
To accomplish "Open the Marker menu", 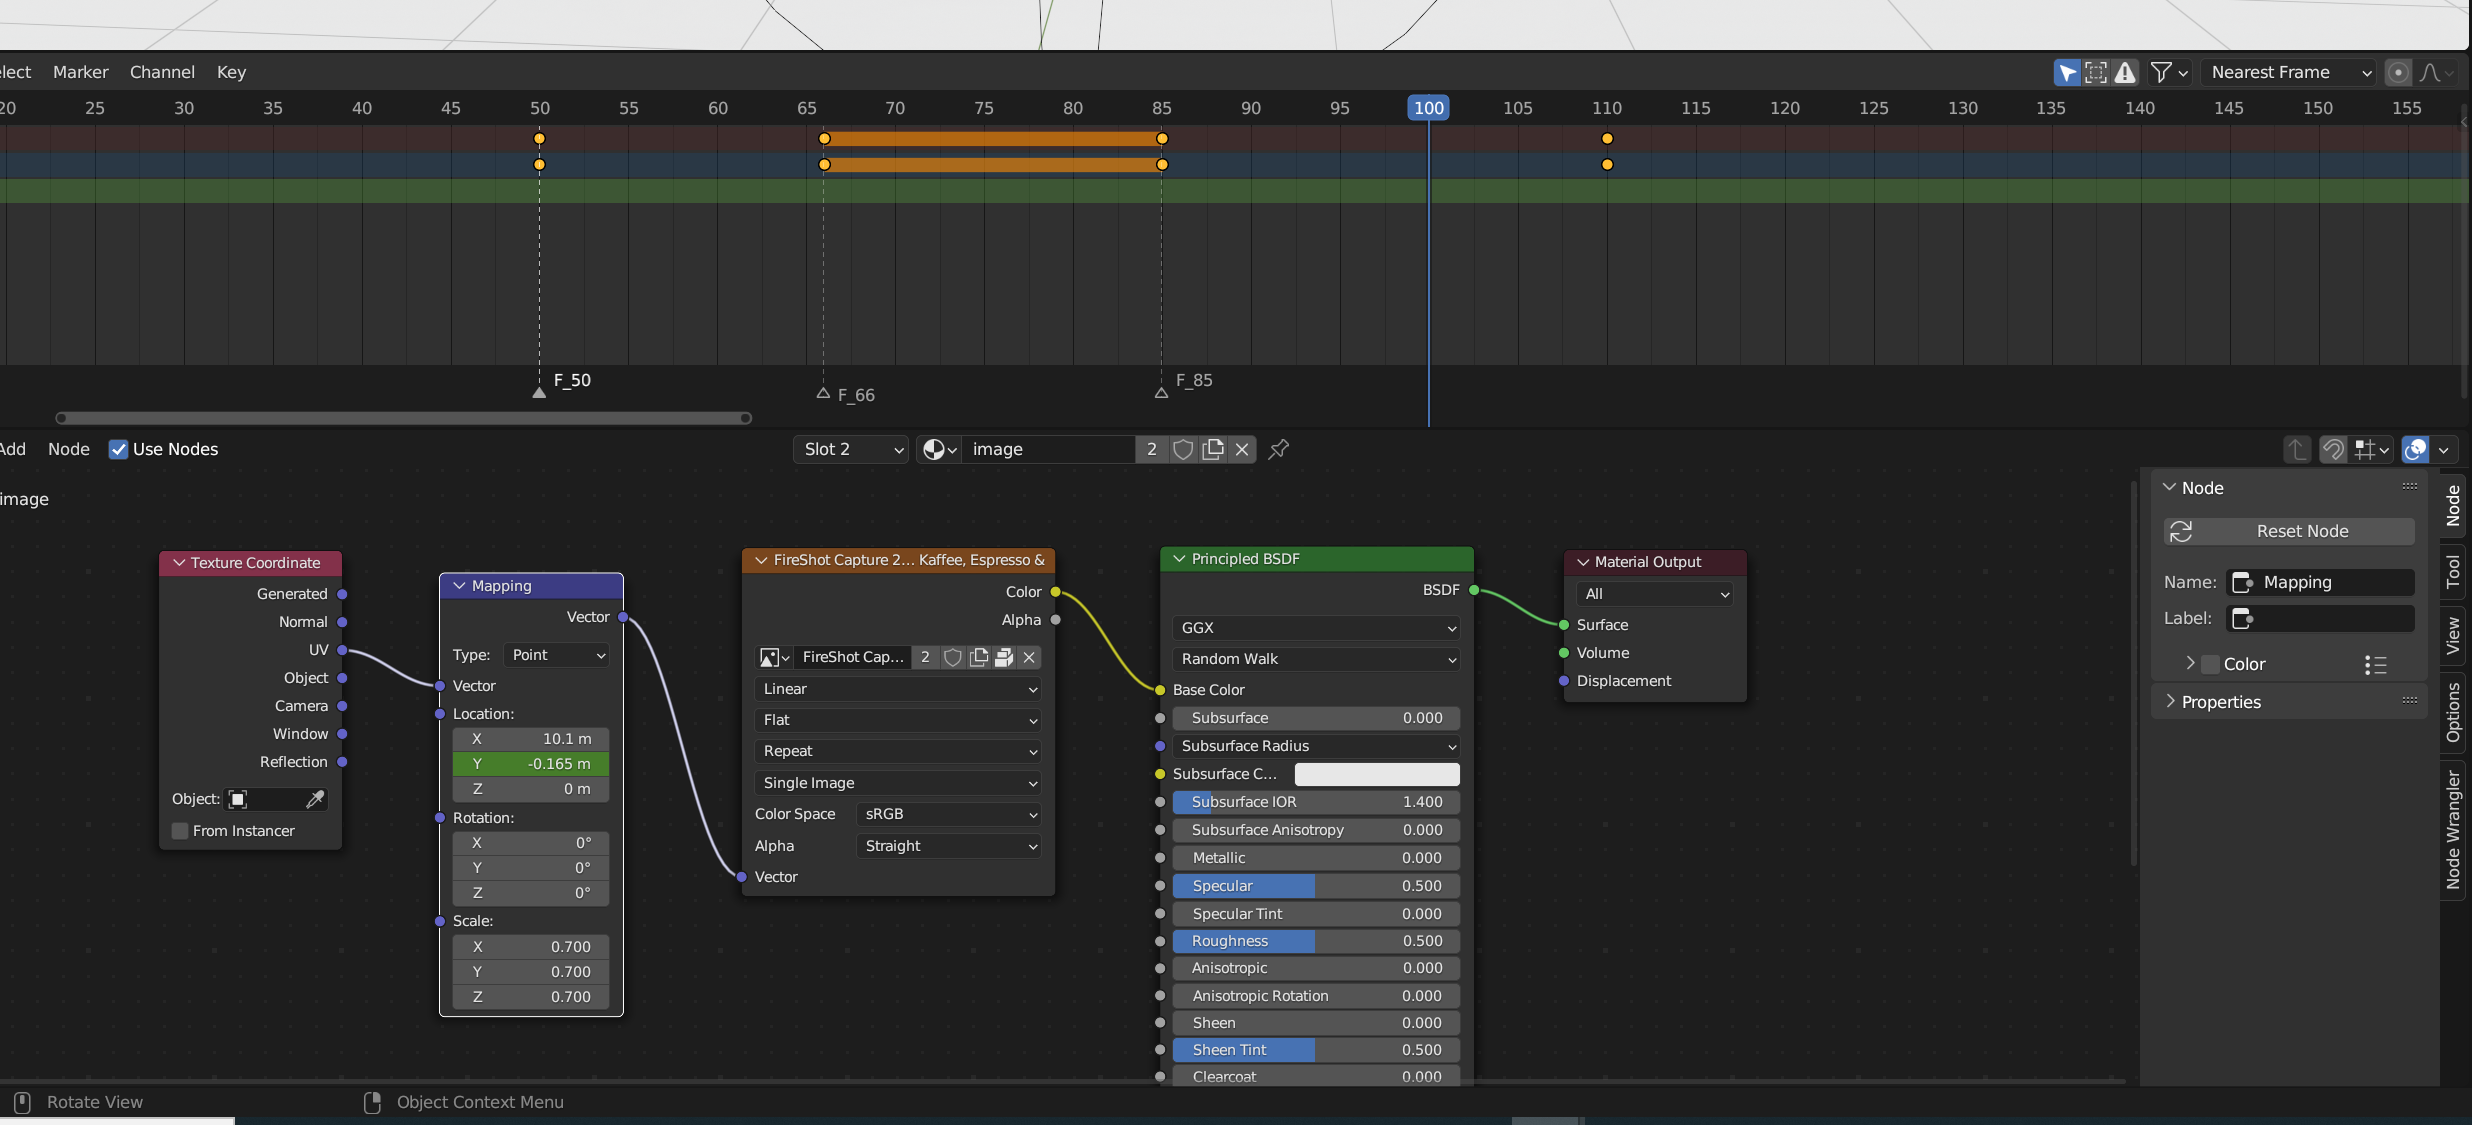I will coord(80,72).
